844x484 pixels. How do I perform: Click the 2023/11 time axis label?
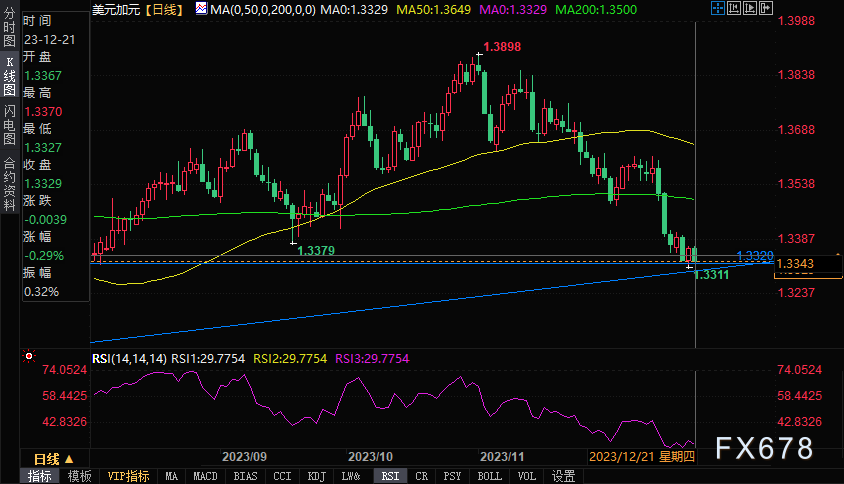(502, 457)
